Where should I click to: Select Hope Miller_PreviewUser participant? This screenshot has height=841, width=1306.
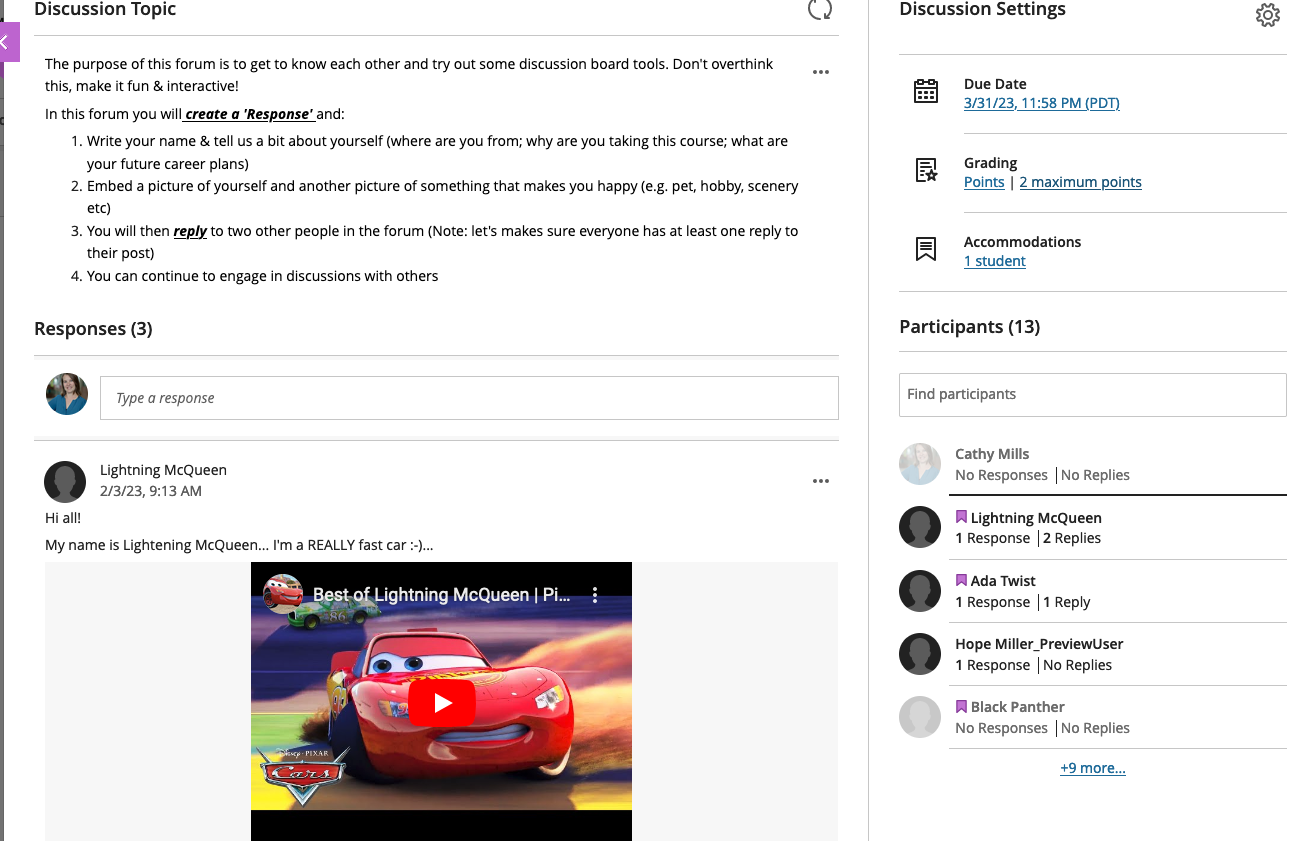(1039, 644)
